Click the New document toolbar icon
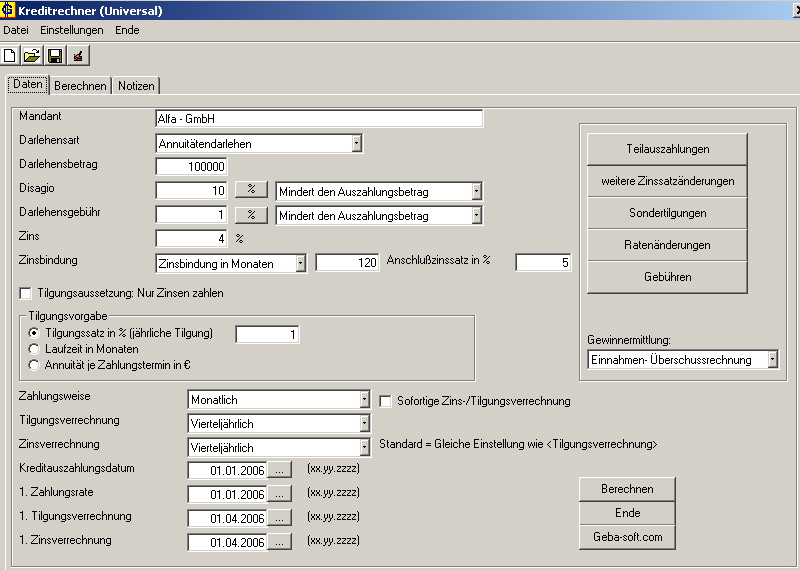The height and width of the screenshot is (570, 800). pyautogui.click(x=11, y=56)
